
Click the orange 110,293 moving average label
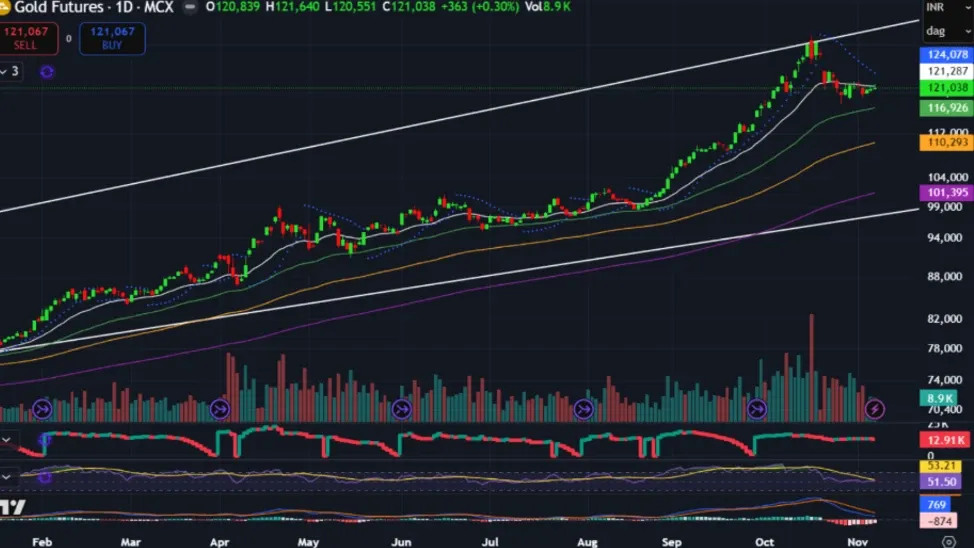946,143
